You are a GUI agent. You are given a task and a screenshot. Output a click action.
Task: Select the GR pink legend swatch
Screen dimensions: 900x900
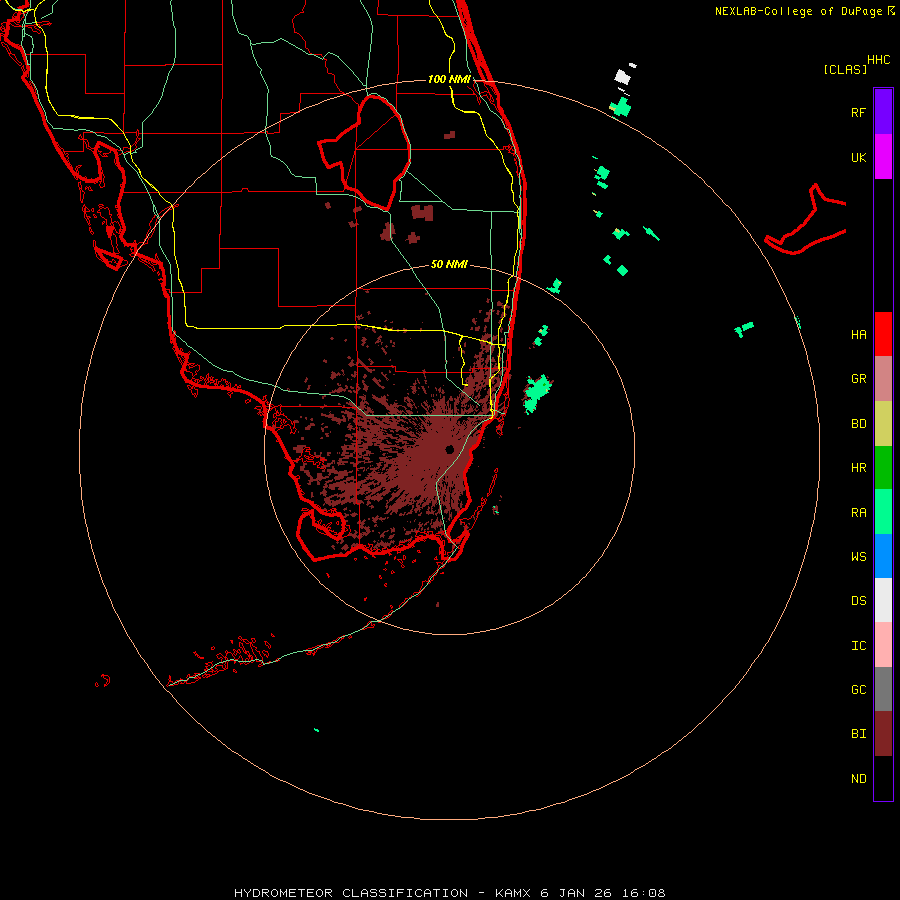click(x=883, y=379)
